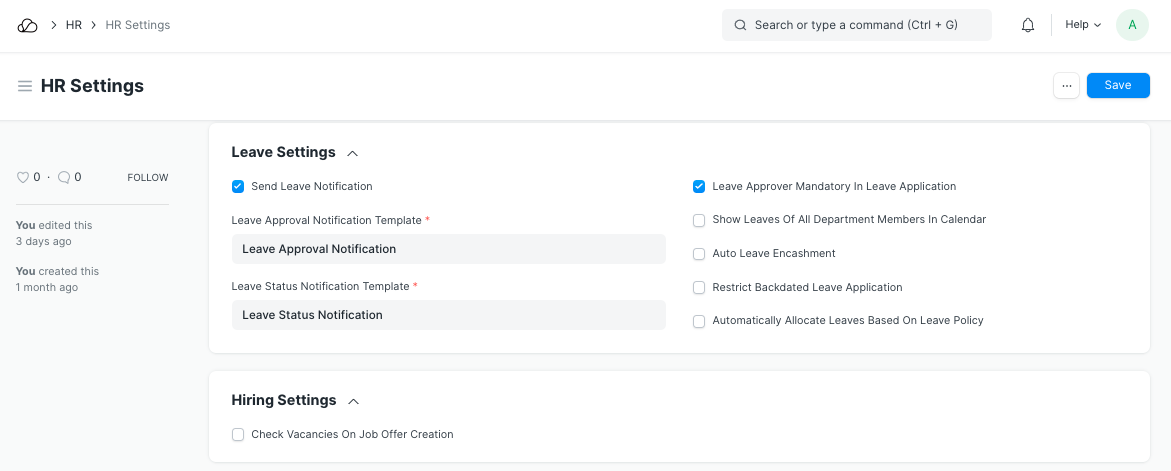Check Vacancies On Job Offer Creation checkbox
1171x471 pixels.
pyautogui.click(x=238, y=435)
